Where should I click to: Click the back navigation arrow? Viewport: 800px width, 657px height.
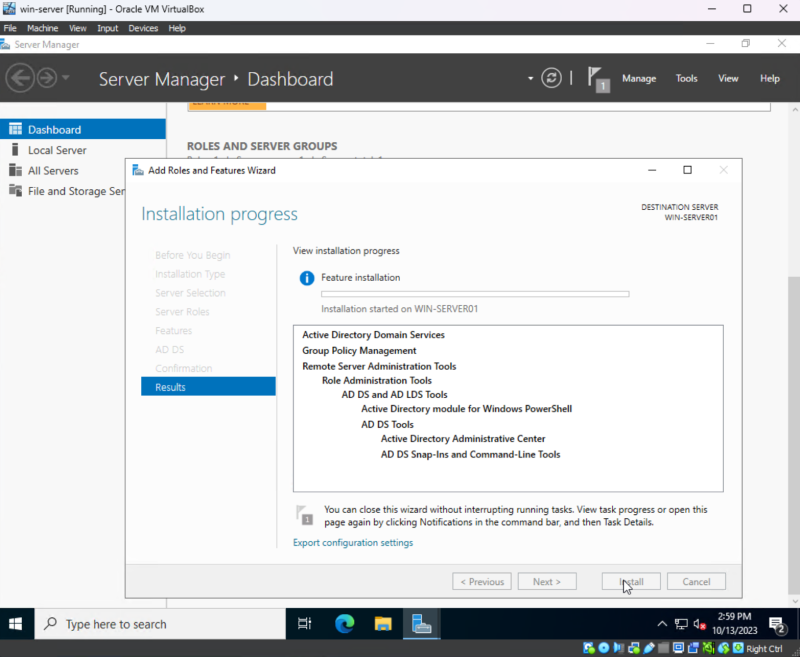(20, 78)
